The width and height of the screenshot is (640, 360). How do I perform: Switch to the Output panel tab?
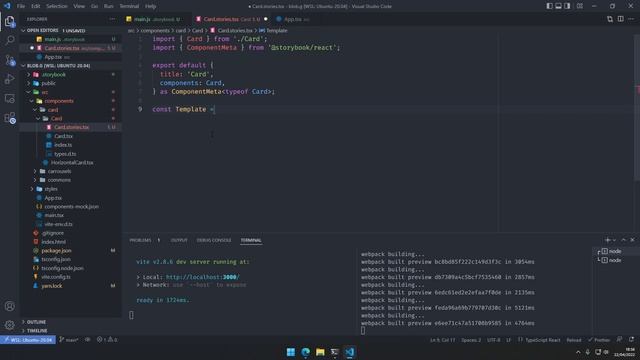[x=179, y=240]
